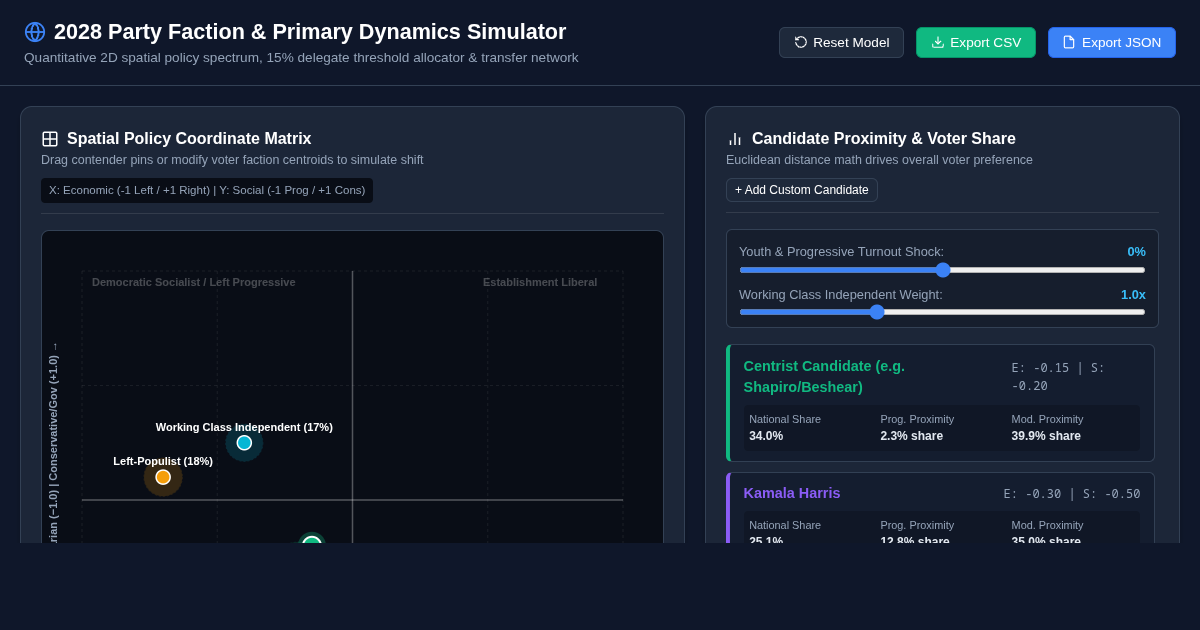Click the 'Democratic Socialist / Left Progressive' quadrant label
The image size is (1200, 630).
click(194, 282)
